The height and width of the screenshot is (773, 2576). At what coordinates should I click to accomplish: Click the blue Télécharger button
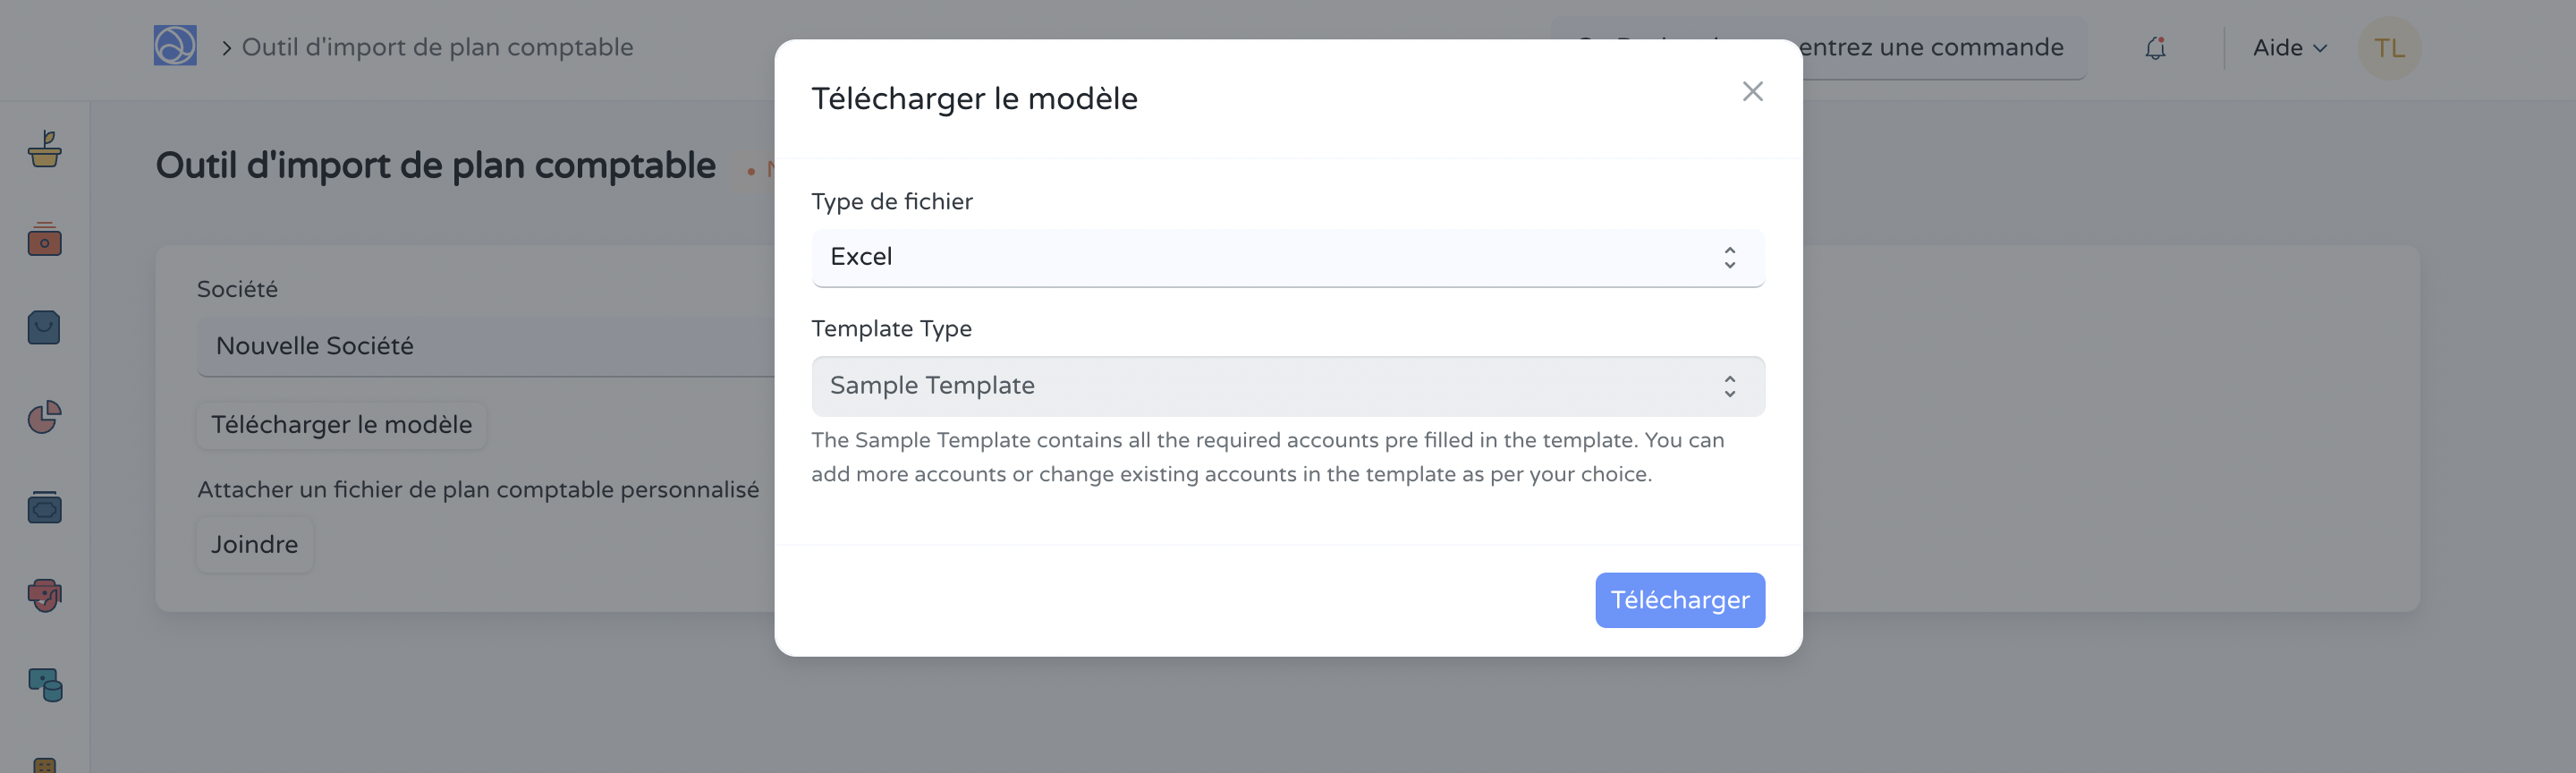coord(1680,600)
